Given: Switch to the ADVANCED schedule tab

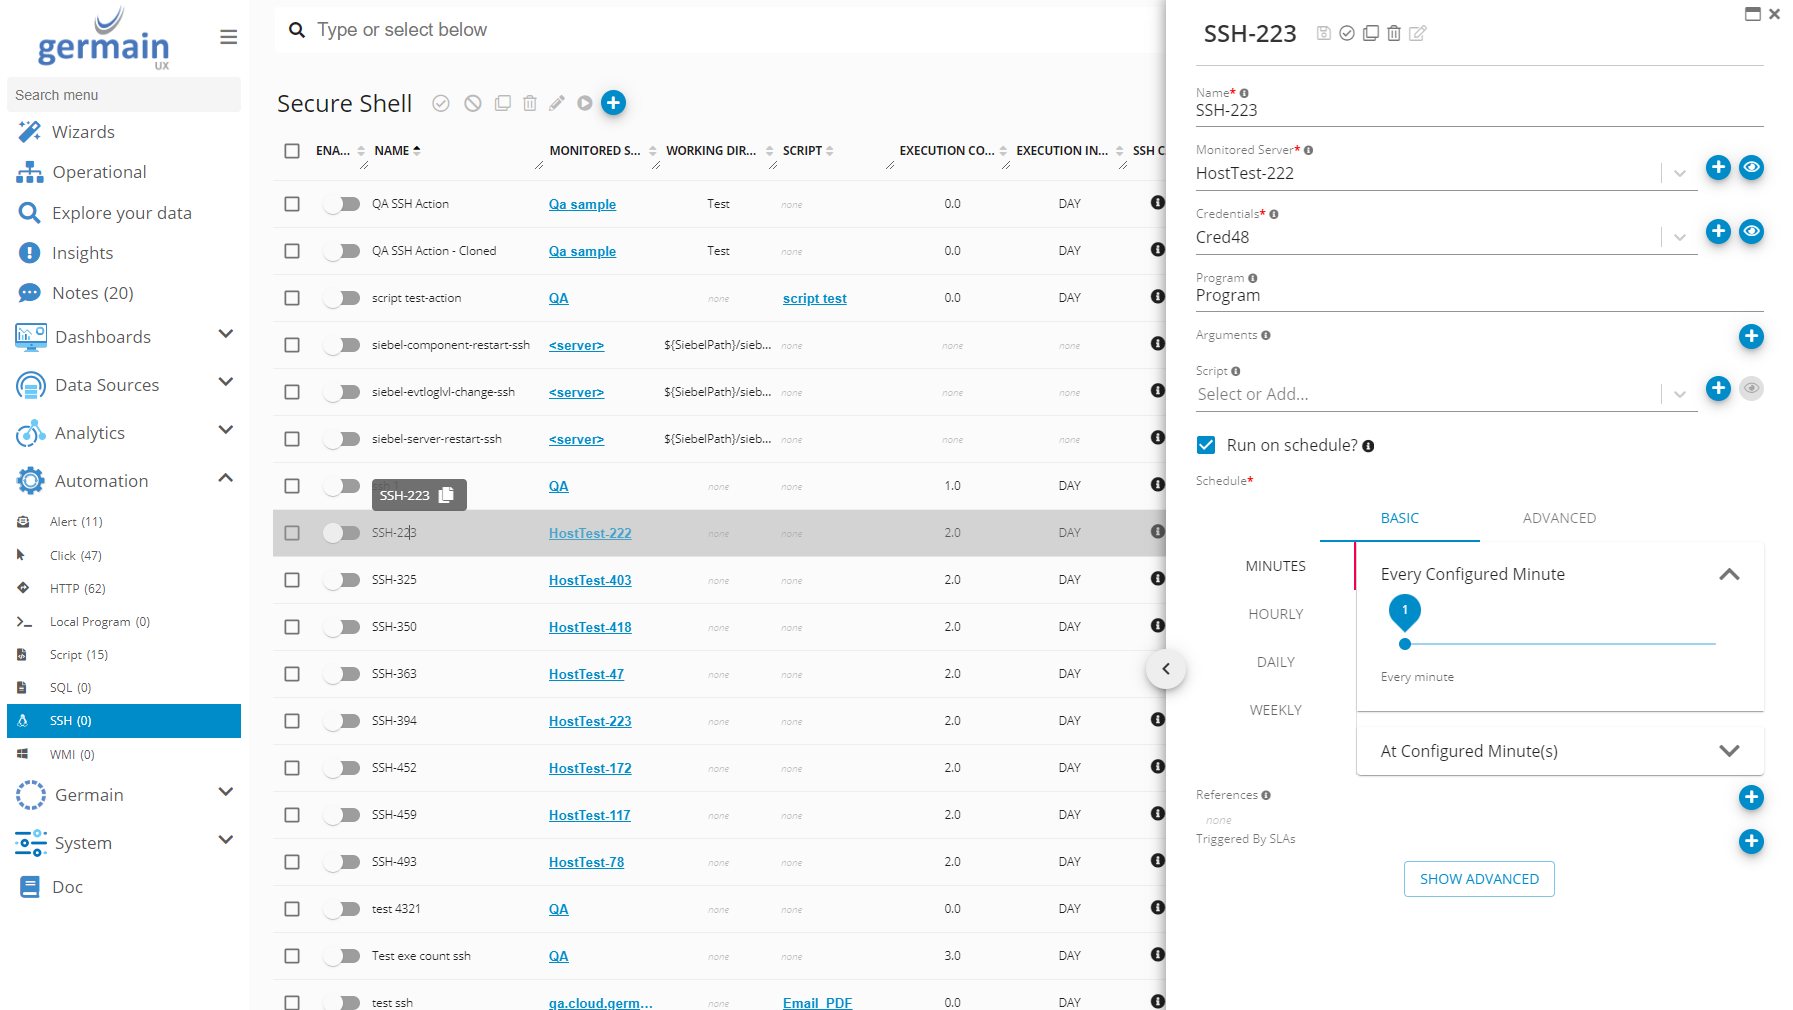Looking at the screenshot, I should tap(1559, 518).
